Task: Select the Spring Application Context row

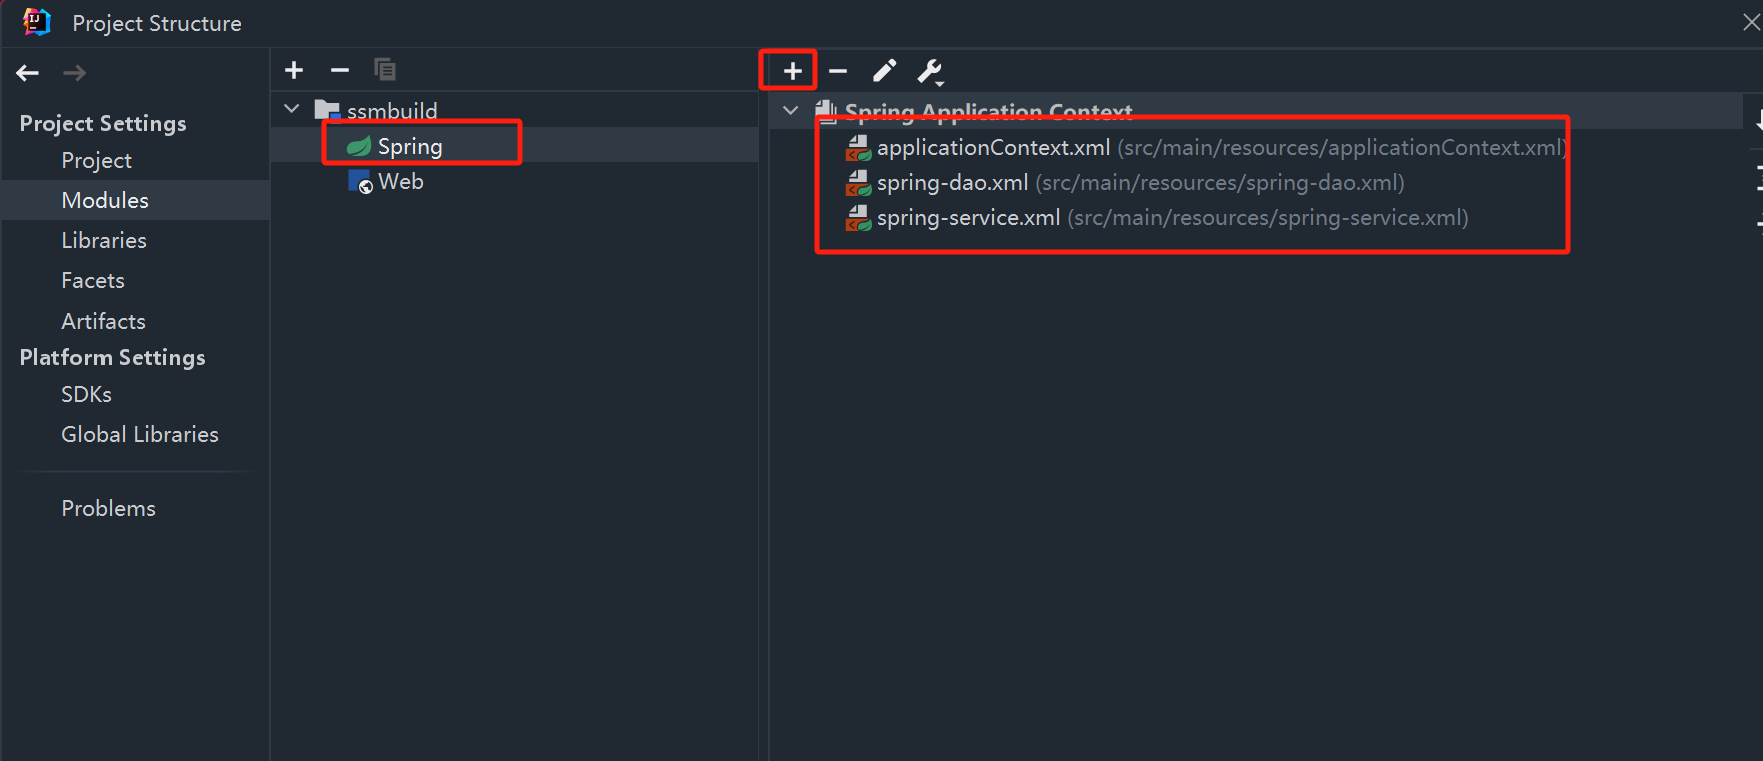Action: pyautogui.click(x=1255, y=111)
